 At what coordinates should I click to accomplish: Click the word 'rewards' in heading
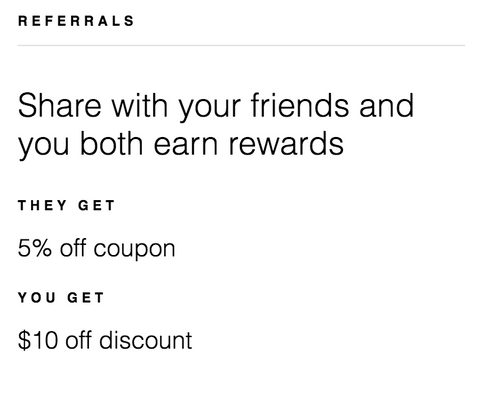point(286,144)
